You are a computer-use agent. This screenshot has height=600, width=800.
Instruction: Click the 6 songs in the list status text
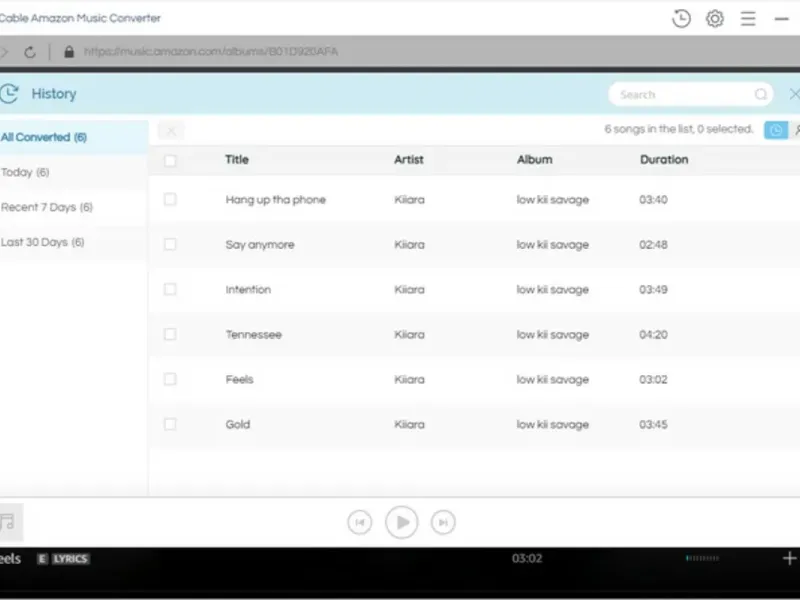[x=679, y=129]
